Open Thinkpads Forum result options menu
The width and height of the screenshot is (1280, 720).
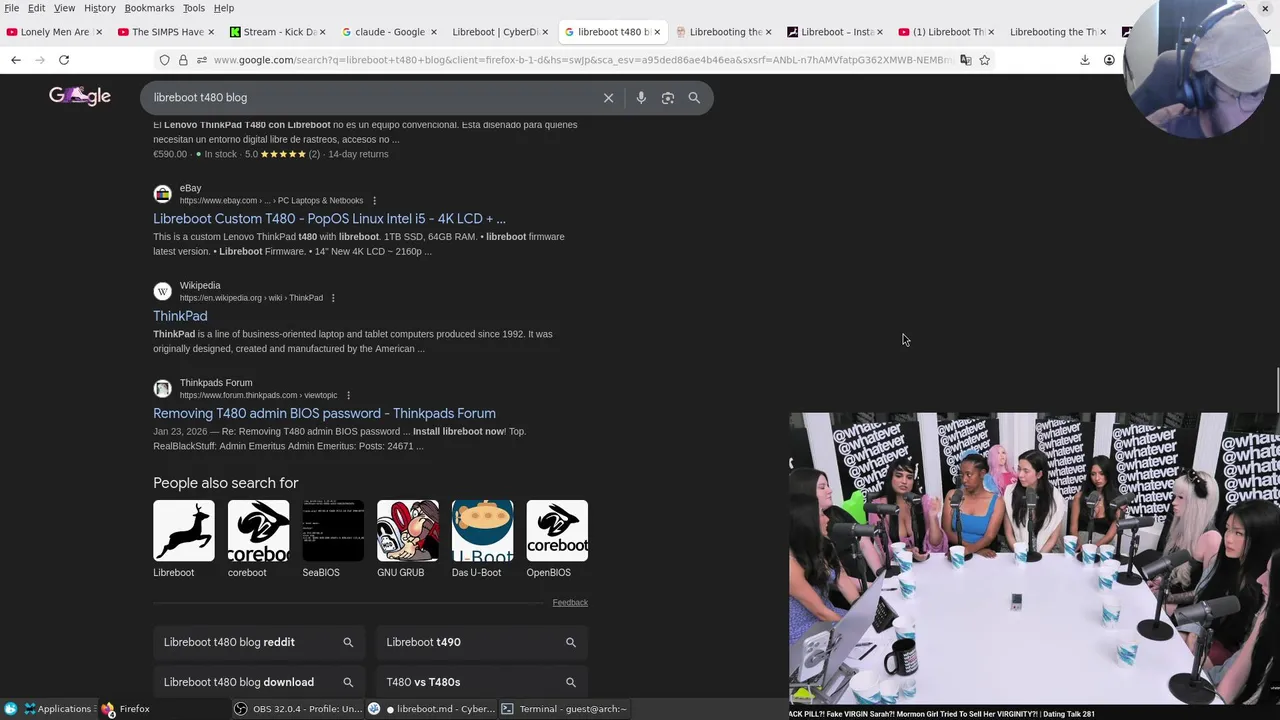(x=348, y=395)
